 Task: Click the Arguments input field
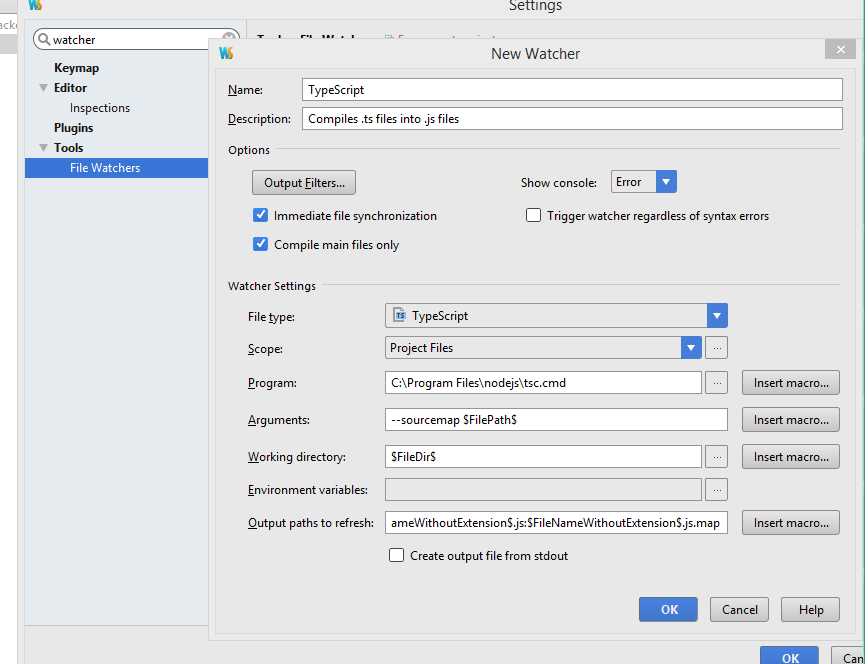point(556,420)
